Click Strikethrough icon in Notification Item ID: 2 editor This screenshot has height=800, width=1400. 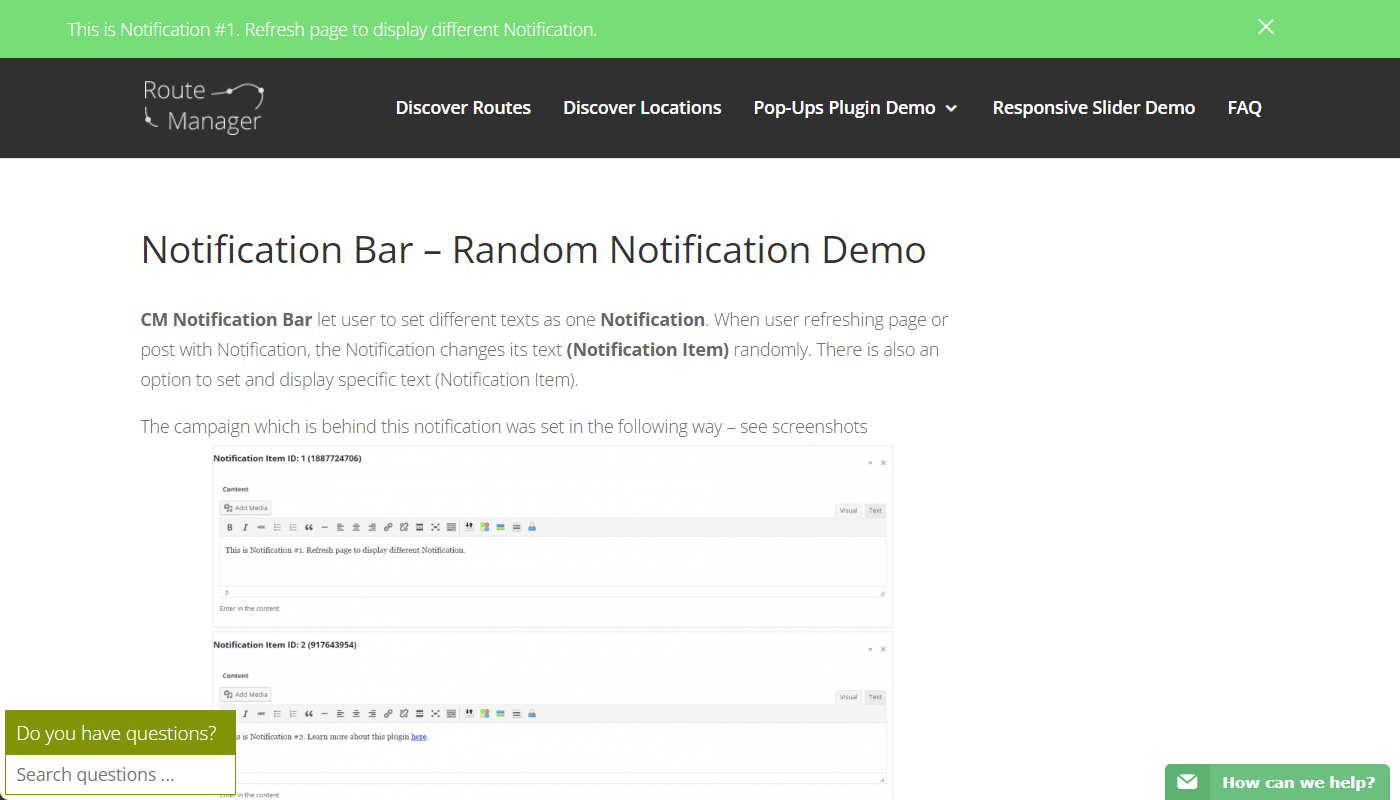pos(261,713)
